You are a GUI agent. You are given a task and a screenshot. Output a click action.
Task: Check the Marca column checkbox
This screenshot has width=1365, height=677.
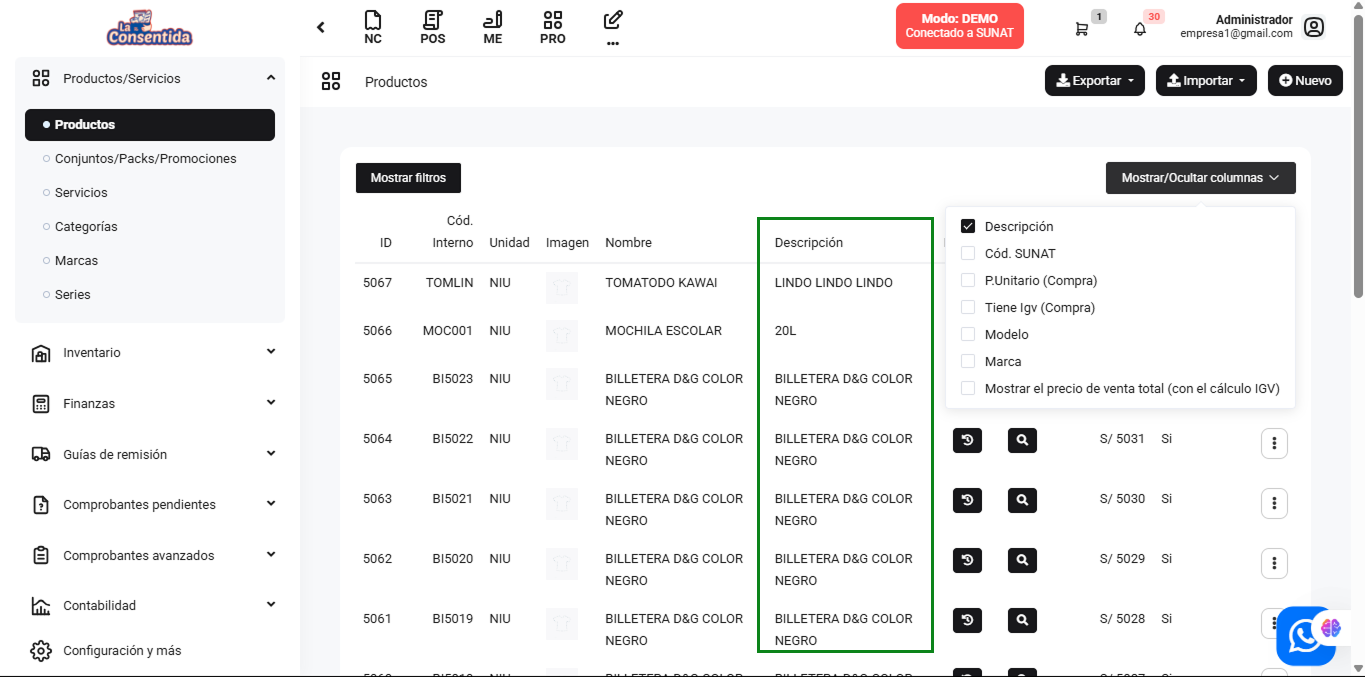[x=968, y=361]
